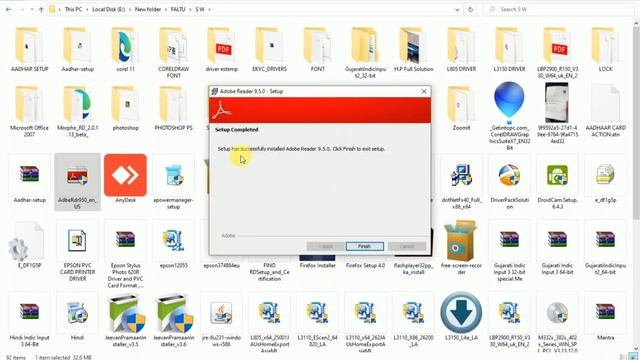The width and height of the screenshot is (640, 360).
Task: Select the Microsoft Office 2007 folder
Action: (29, 111)
